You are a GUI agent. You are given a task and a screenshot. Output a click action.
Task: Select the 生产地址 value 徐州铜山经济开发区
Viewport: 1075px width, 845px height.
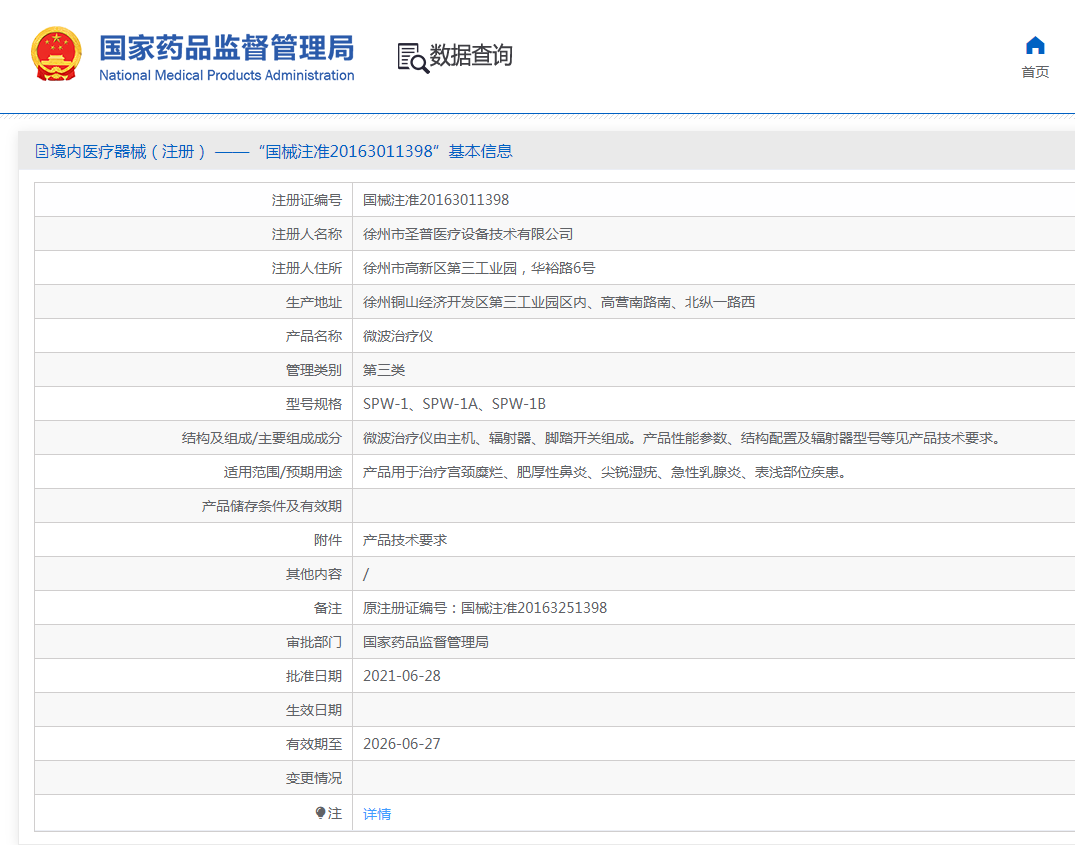point(559,302)
